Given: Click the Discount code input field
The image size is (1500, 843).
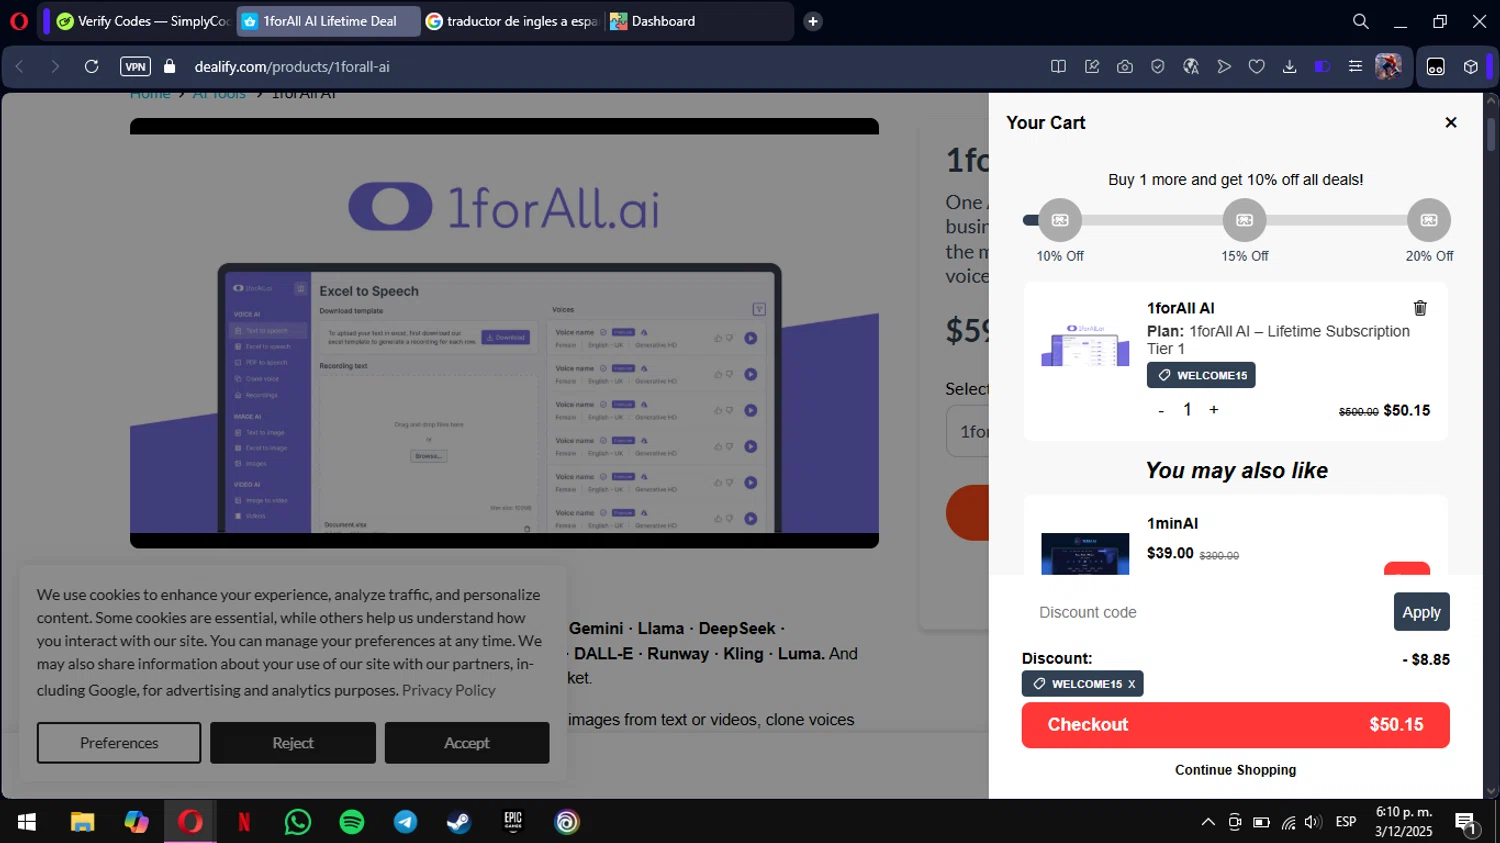Looking at the screenshot, I should [x=1205, y=612].
